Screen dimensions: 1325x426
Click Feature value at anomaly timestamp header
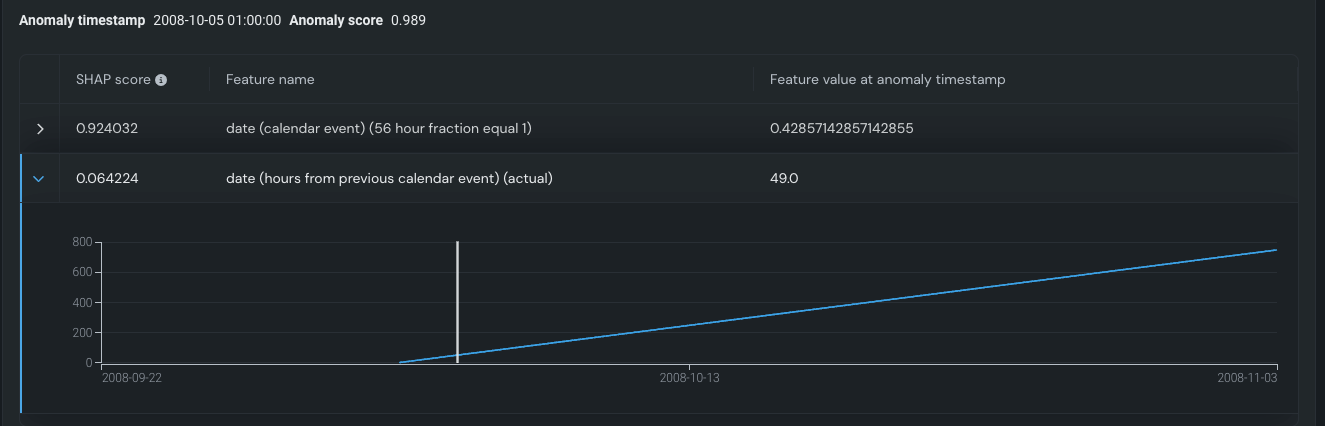click(887, 80)
